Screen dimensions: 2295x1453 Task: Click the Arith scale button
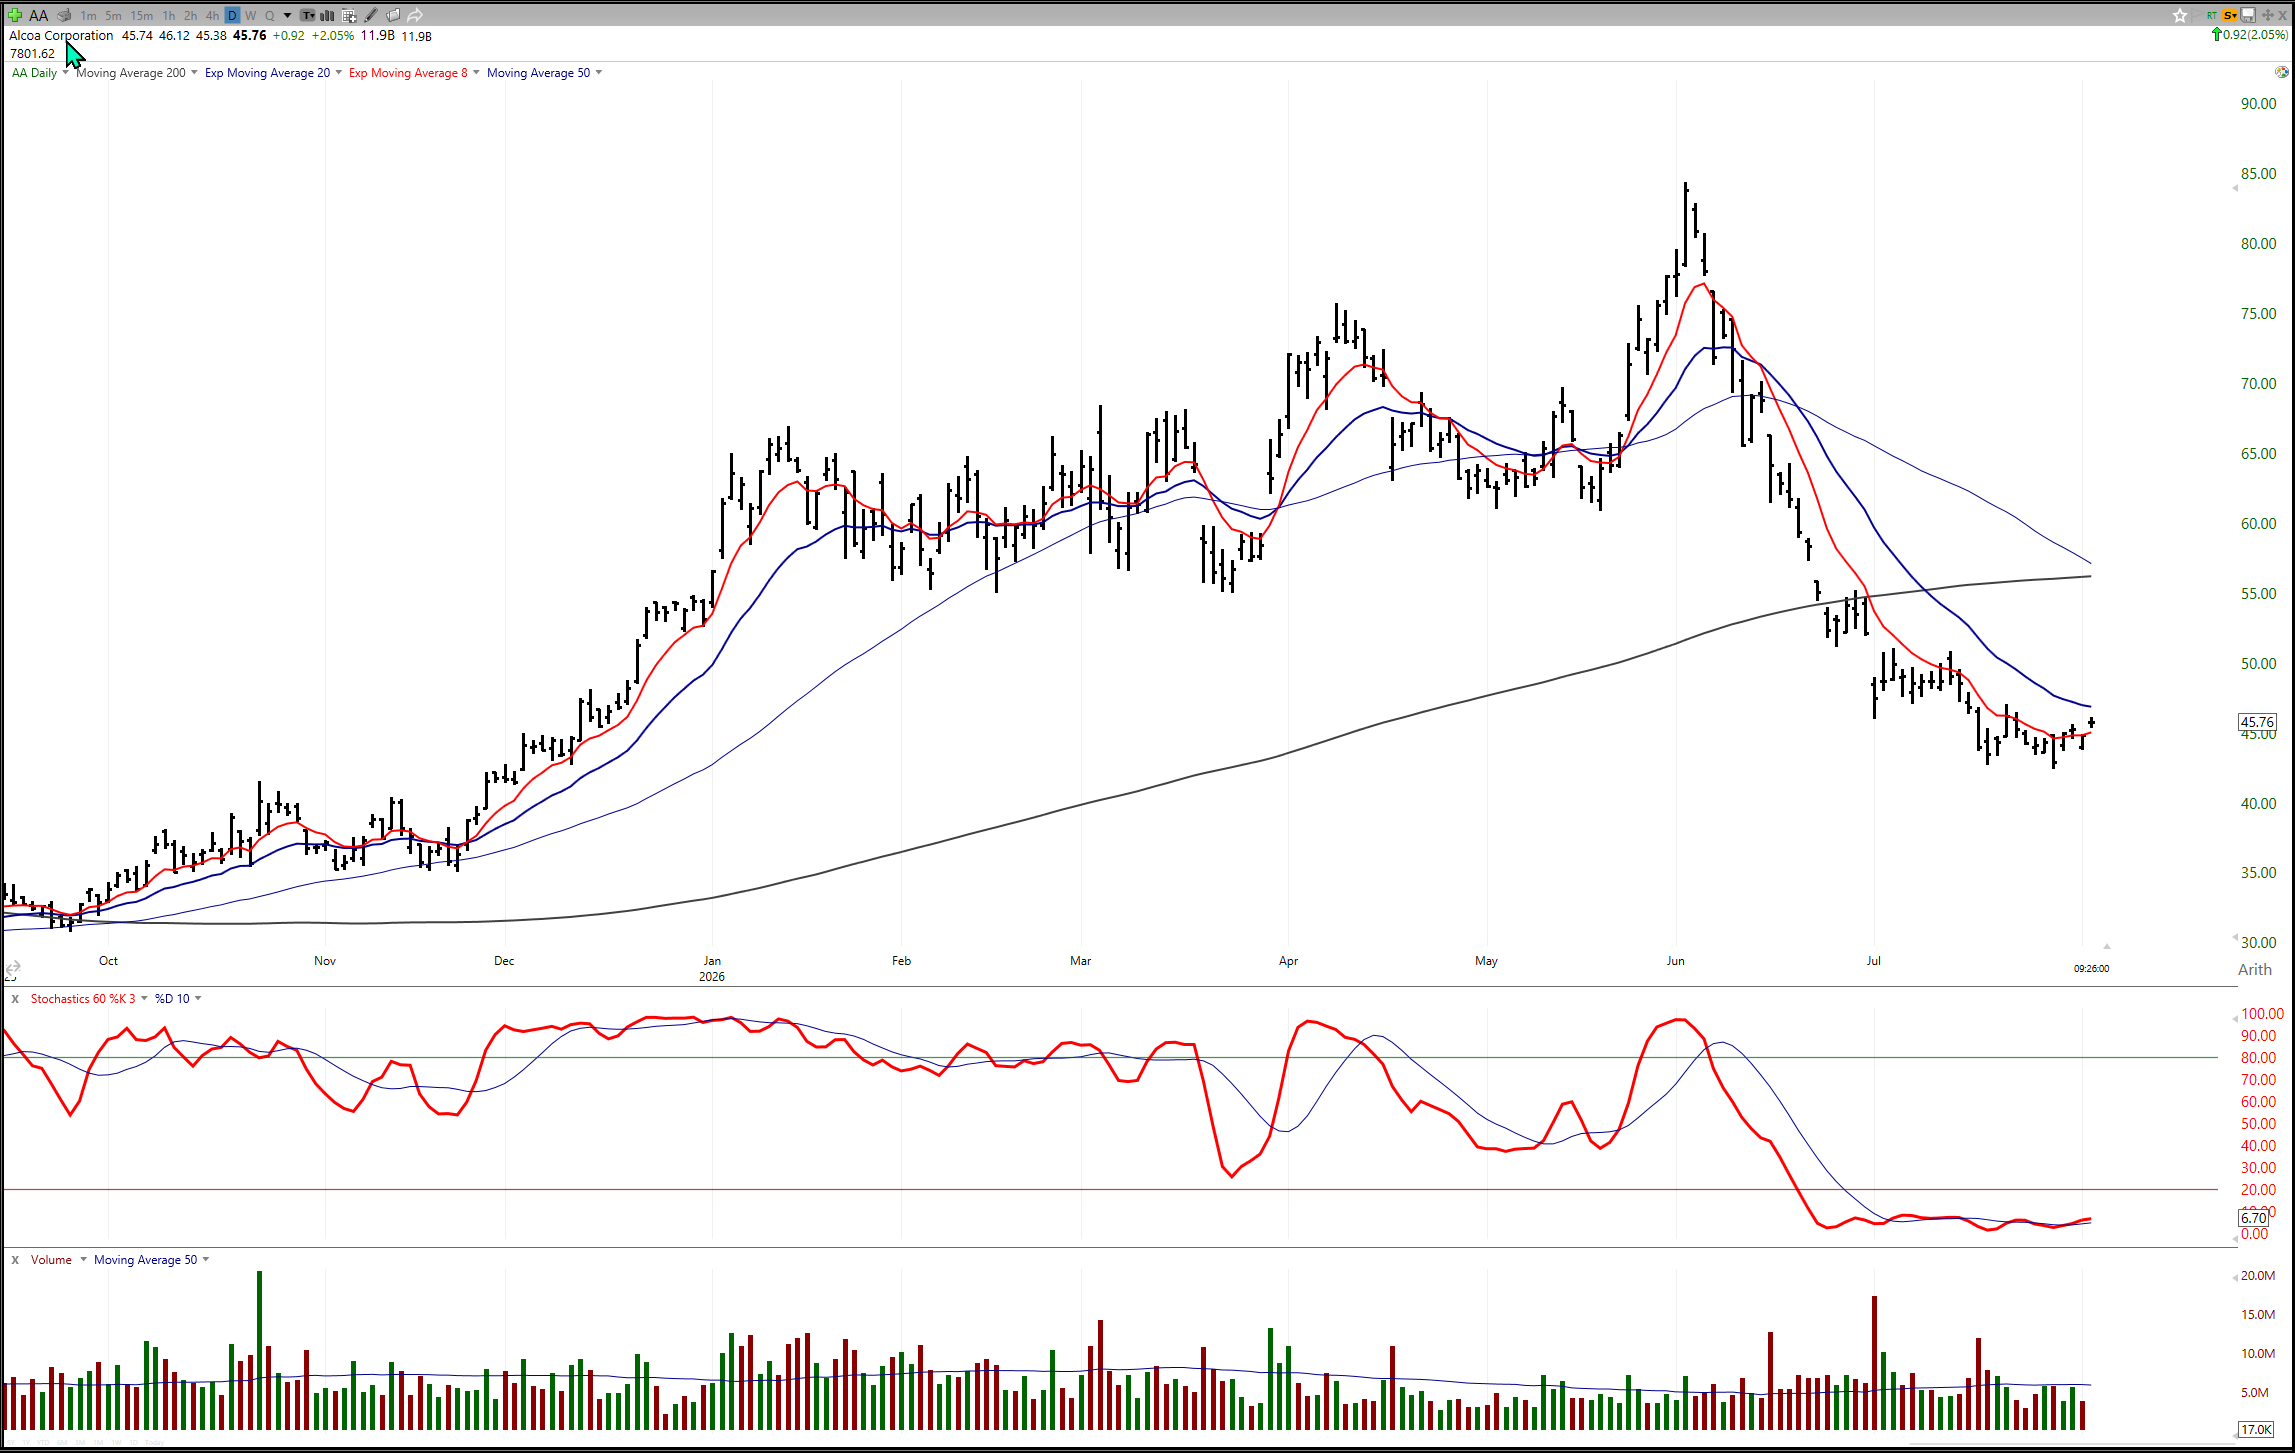(2254, 969)
